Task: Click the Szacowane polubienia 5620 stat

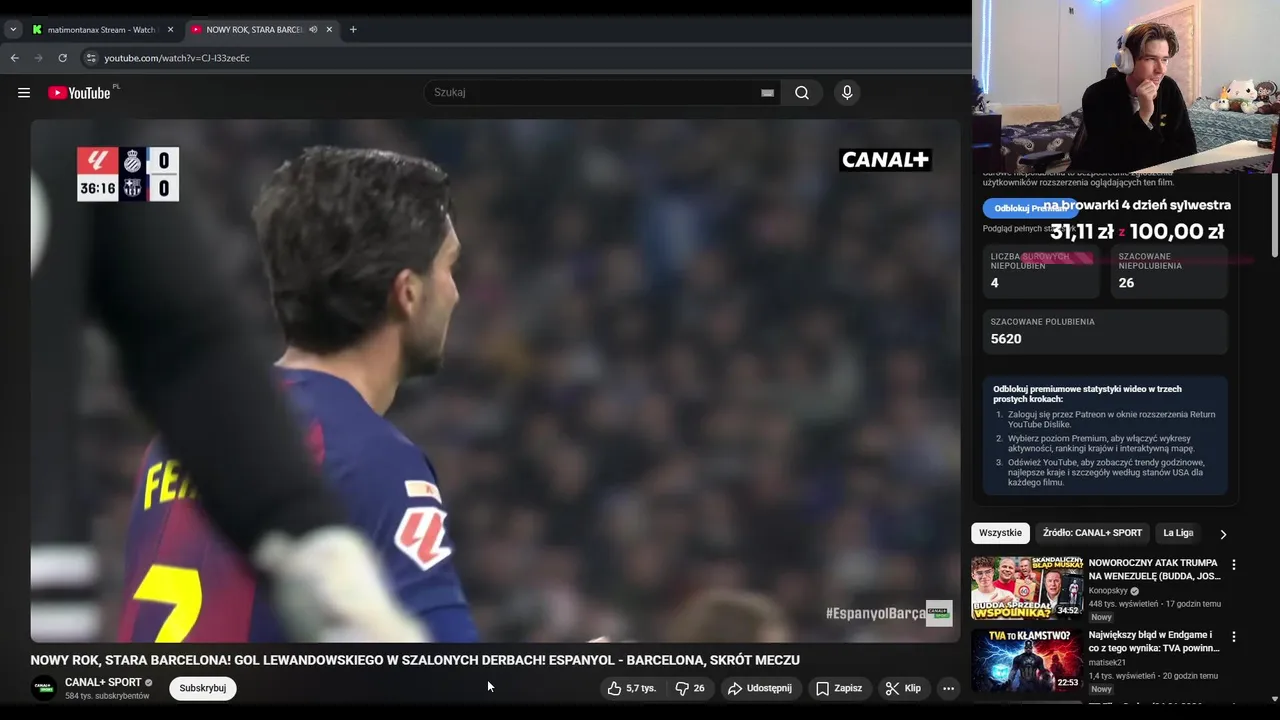Action: pos(1104,331)
